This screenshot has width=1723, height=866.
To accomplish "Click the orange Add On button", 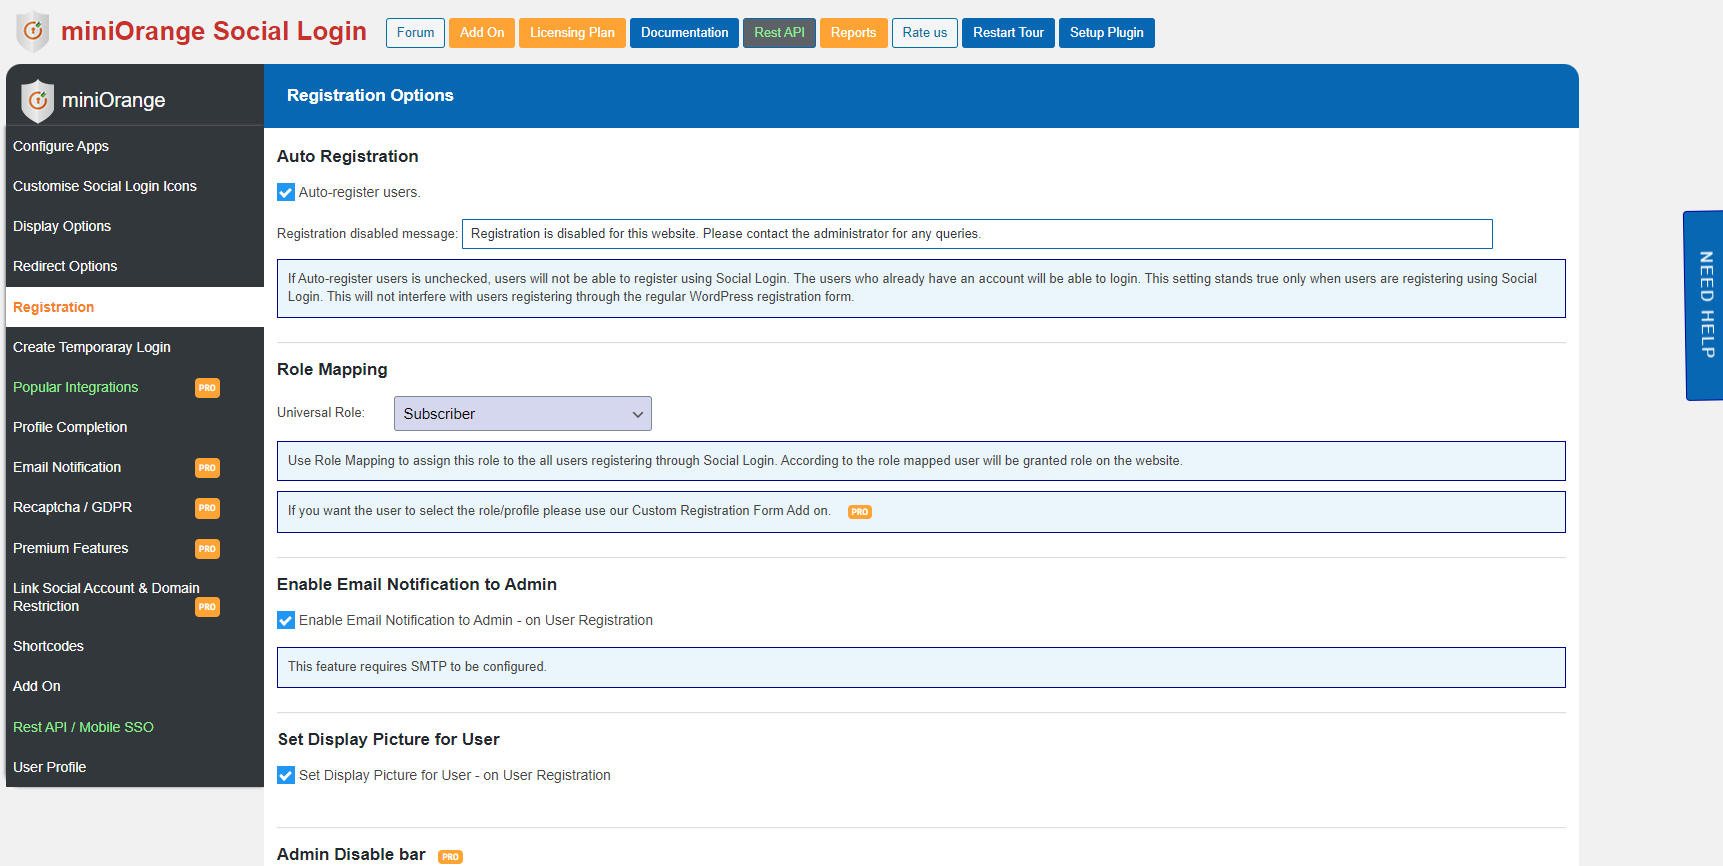I will tap(482, 33).
